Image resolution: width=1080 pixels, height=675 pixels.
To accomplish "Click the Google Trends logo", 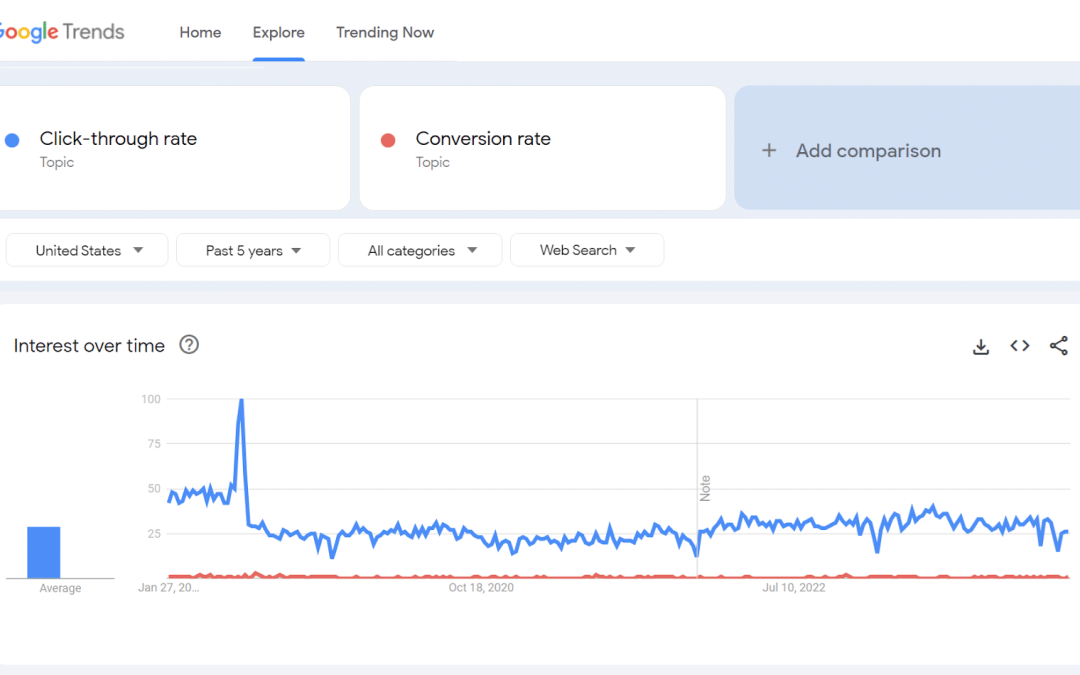I will point(62,31).
